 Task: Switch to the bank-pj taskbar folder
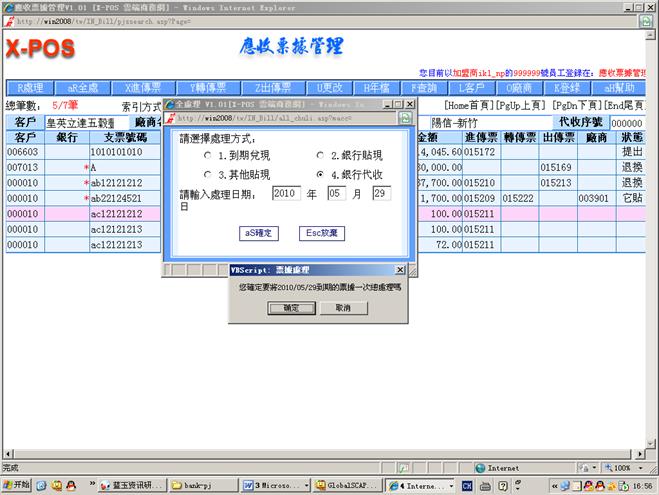pyautogui.click(x=205, y=485)
